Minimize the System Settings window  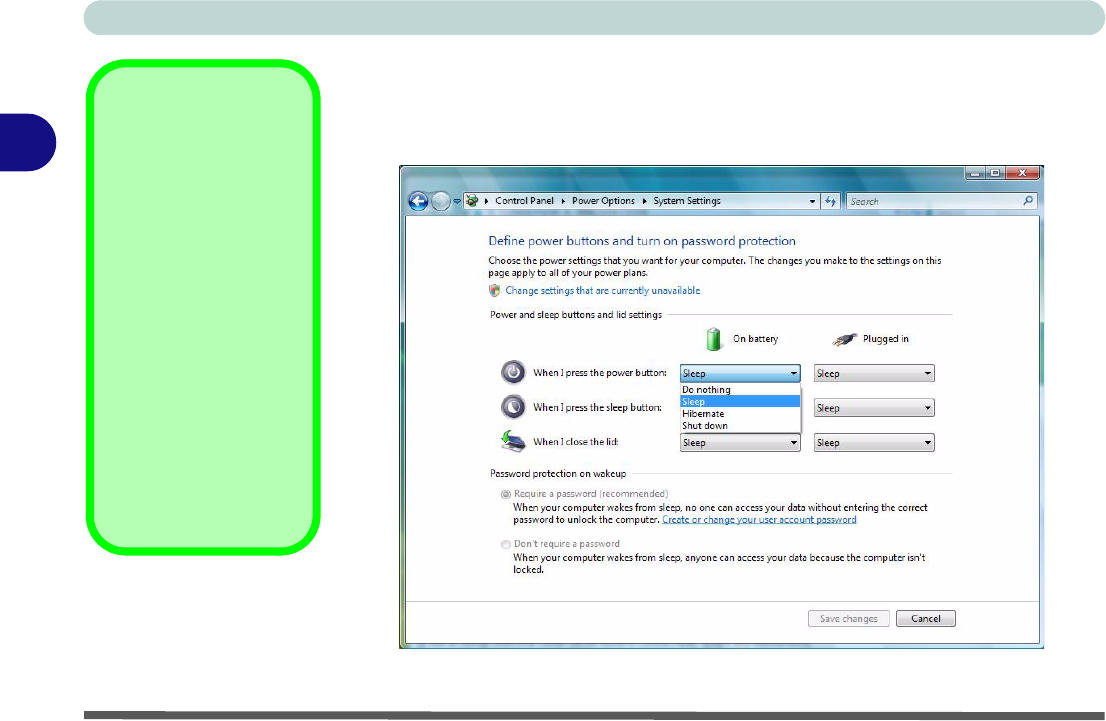(975, 173)
